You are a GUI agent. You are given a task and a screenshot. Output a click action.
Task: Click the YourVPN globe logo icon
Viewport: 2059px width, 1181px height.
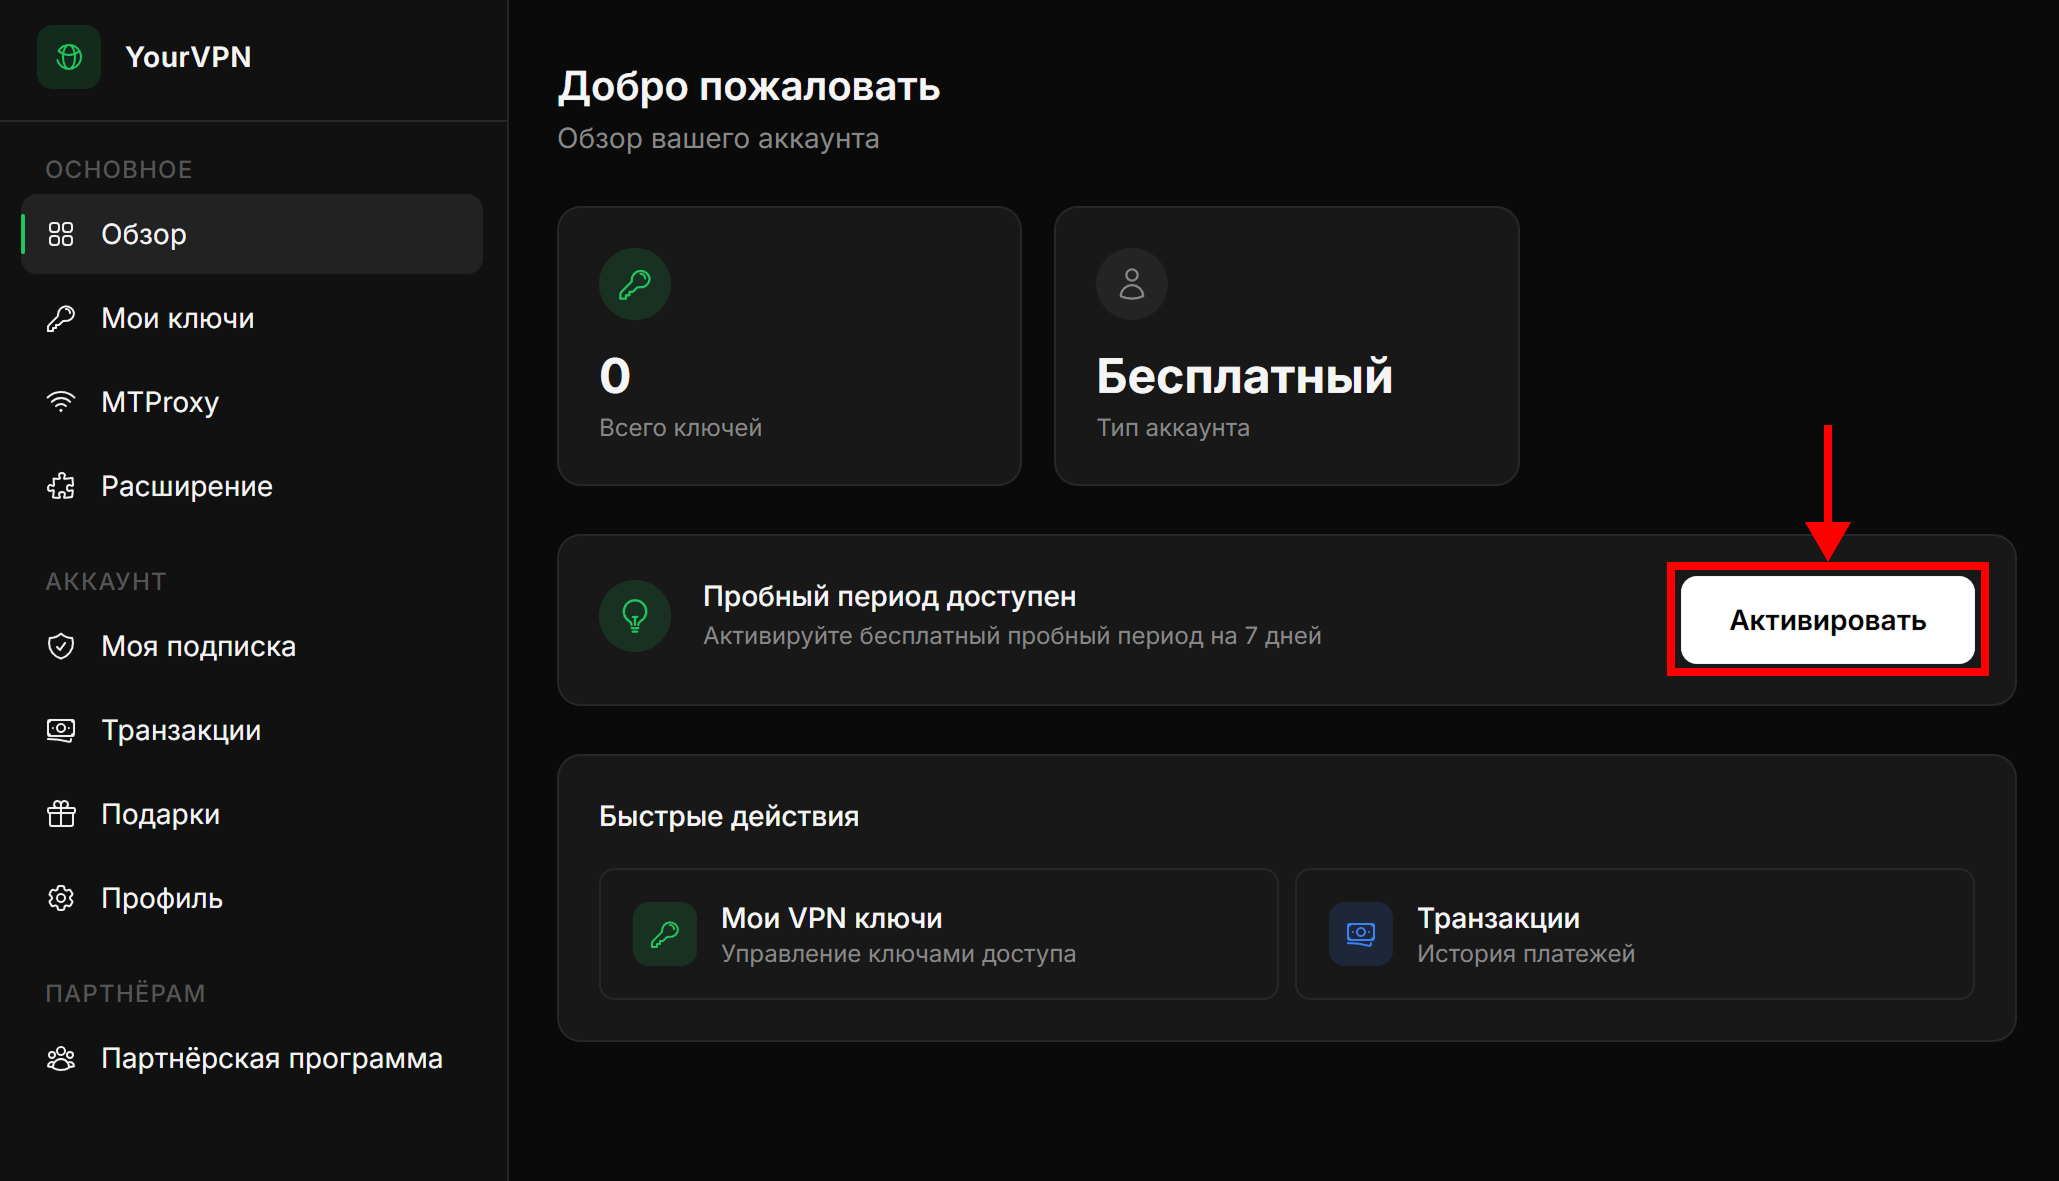coord(69,57)
